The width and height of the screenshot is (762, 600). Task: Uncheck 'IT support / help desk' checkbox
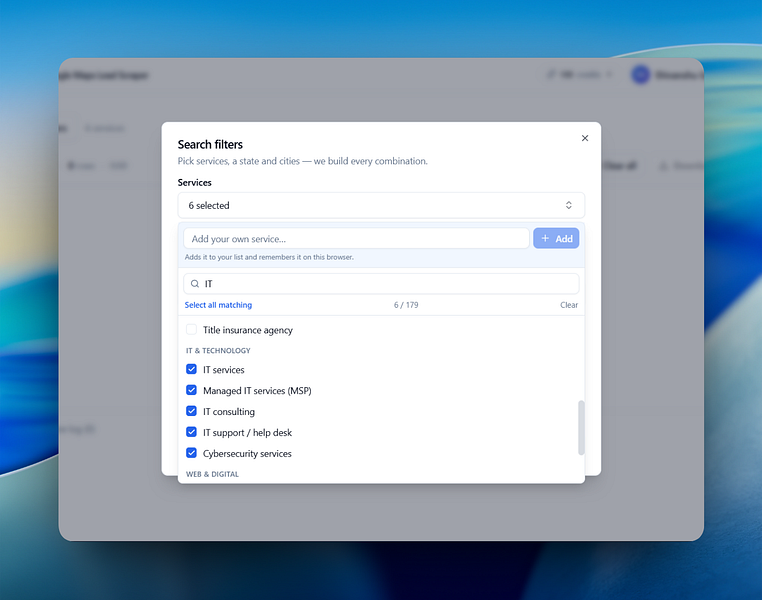(x=191, y=432)
